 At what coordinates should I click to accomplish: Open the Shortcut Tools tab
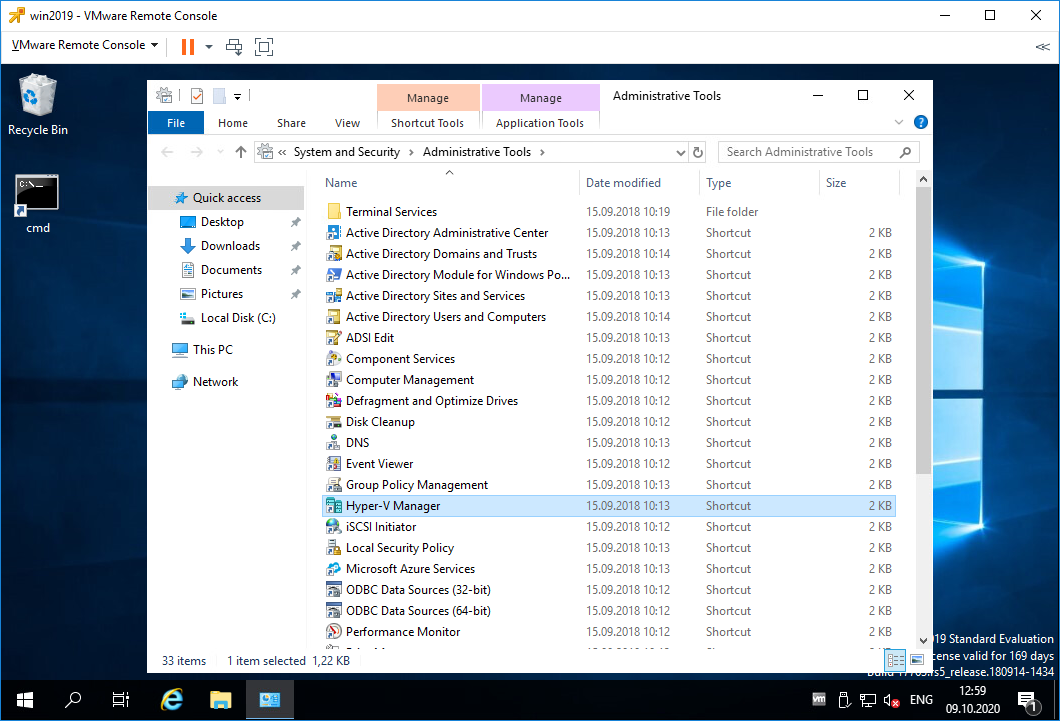pyautogui.click(x=427, y=123)
